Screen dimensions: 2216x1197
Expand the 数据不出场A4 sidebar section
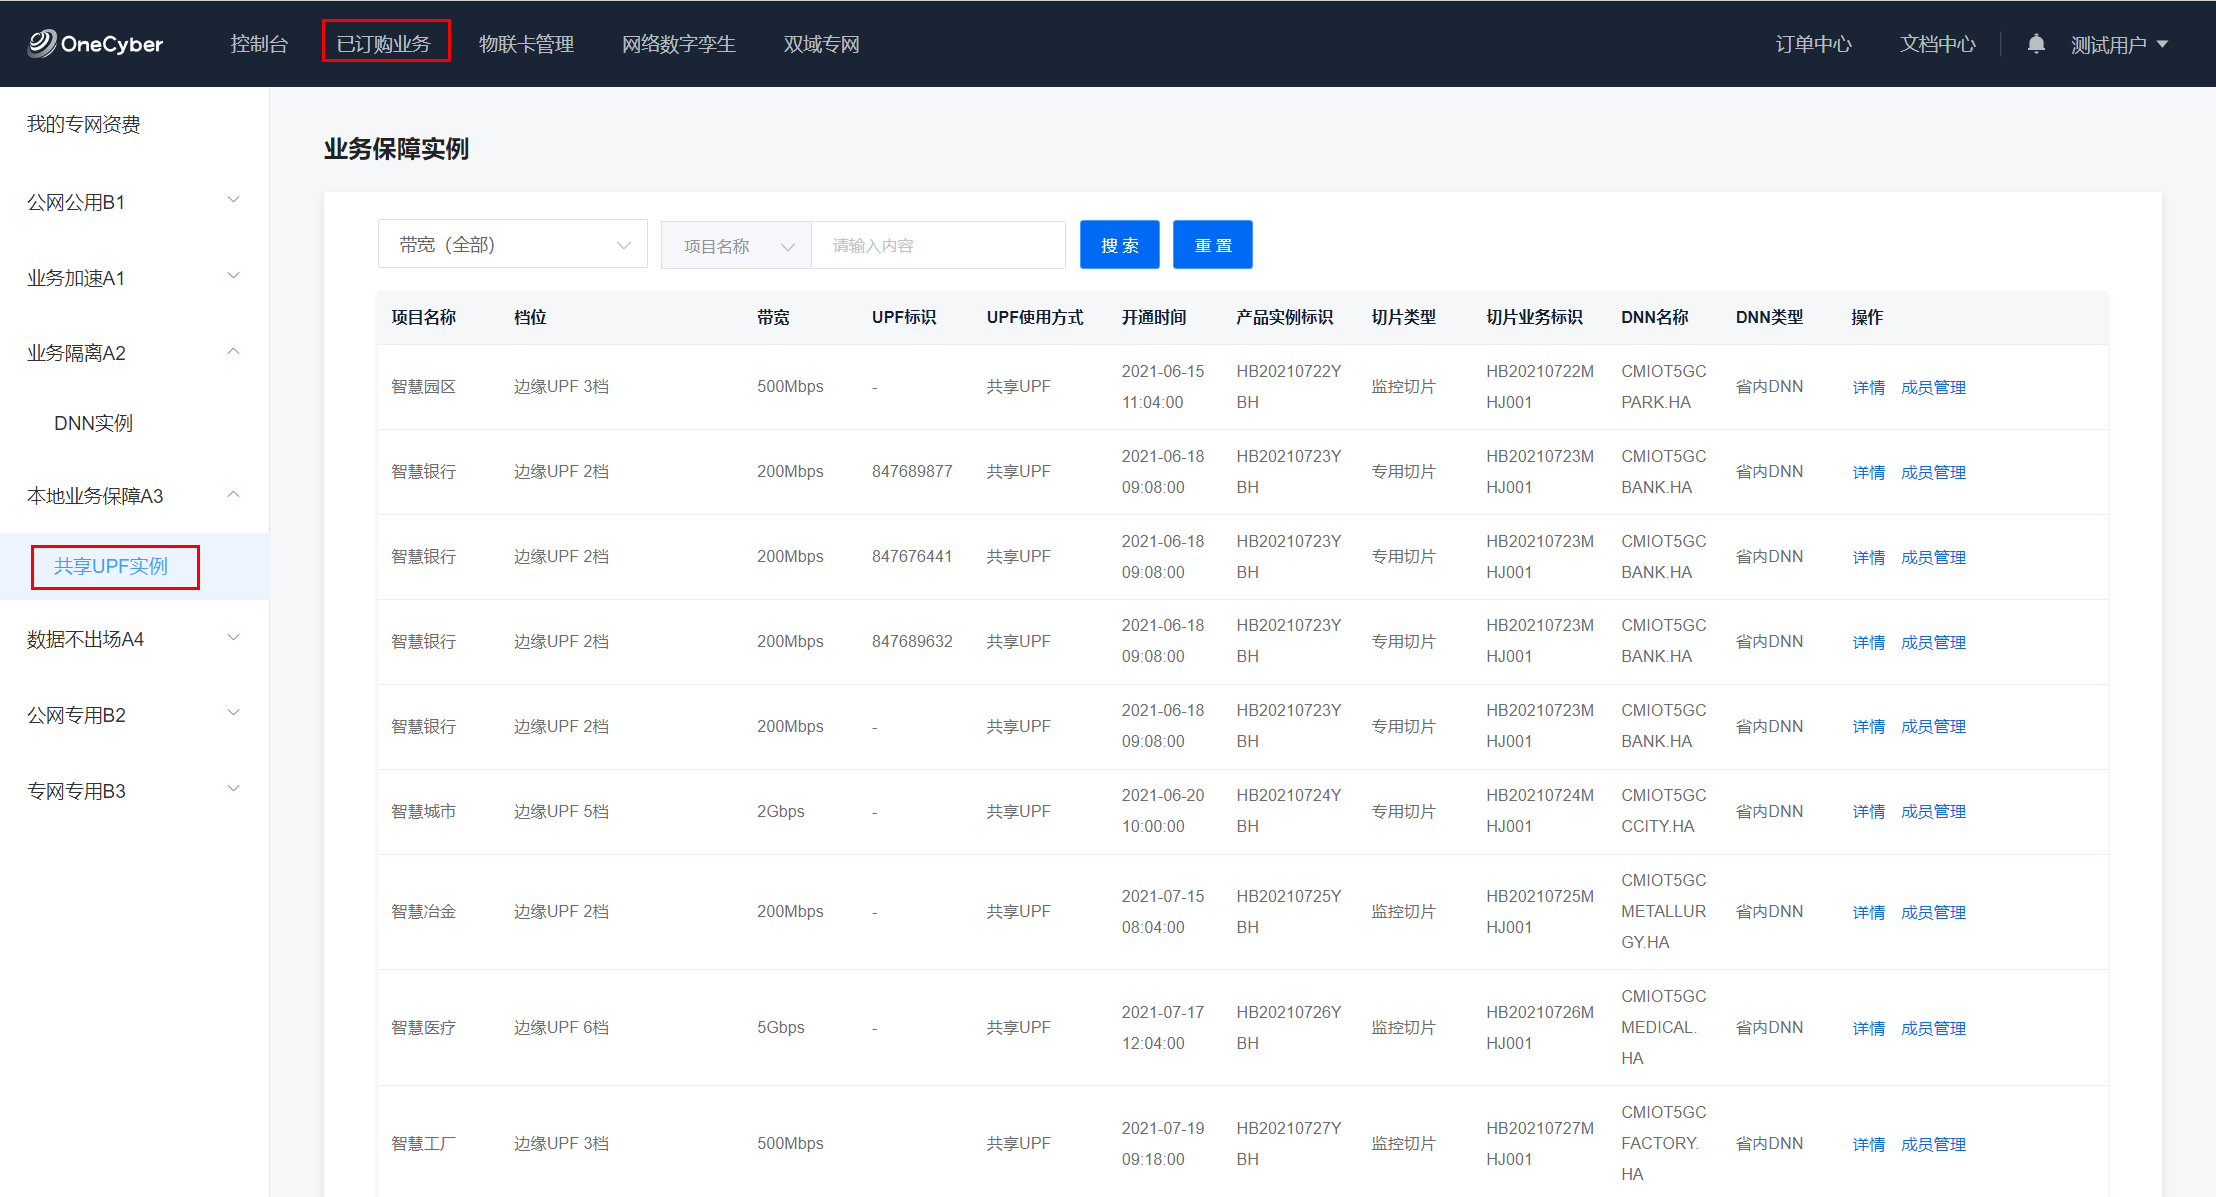tap(133, 639)
